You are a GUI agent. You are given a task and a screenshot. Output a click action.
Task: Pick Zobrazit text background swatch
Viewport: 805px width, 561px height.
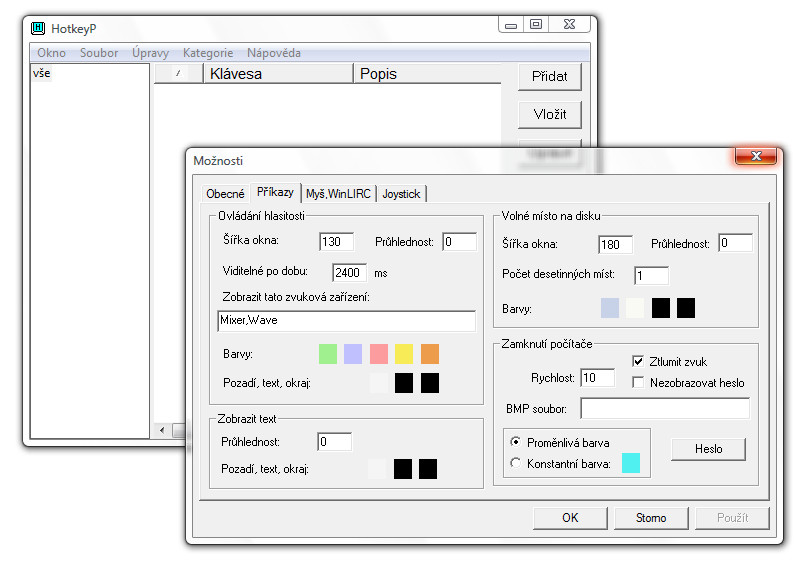click(377, 469)
